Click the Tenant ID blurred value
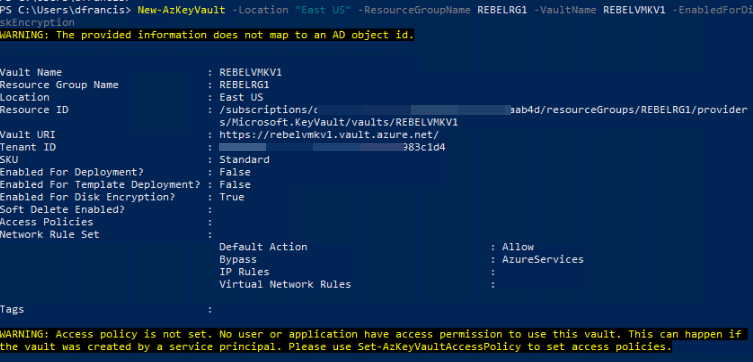The image size is (753, 362). pyautogui.click(x=332, y=147)
